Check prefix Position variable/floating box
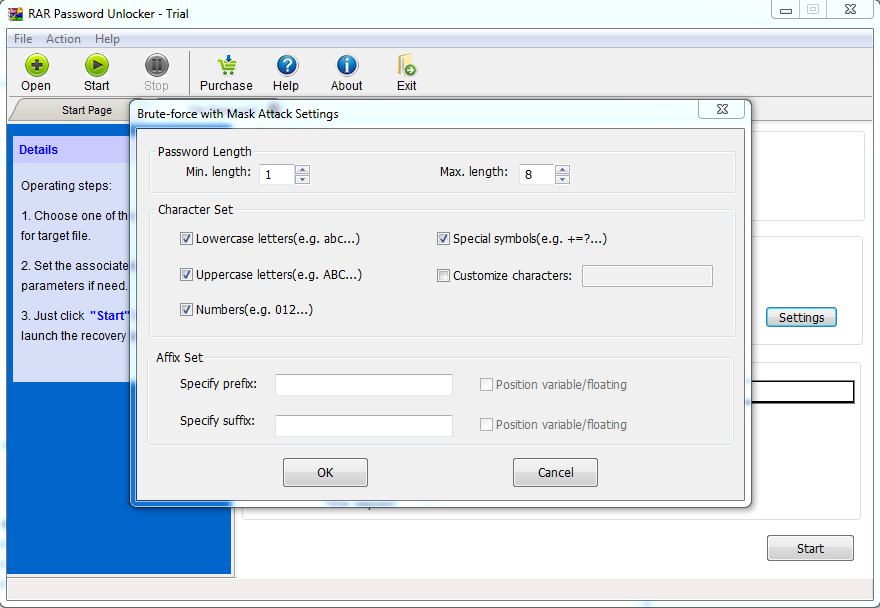 486,385
